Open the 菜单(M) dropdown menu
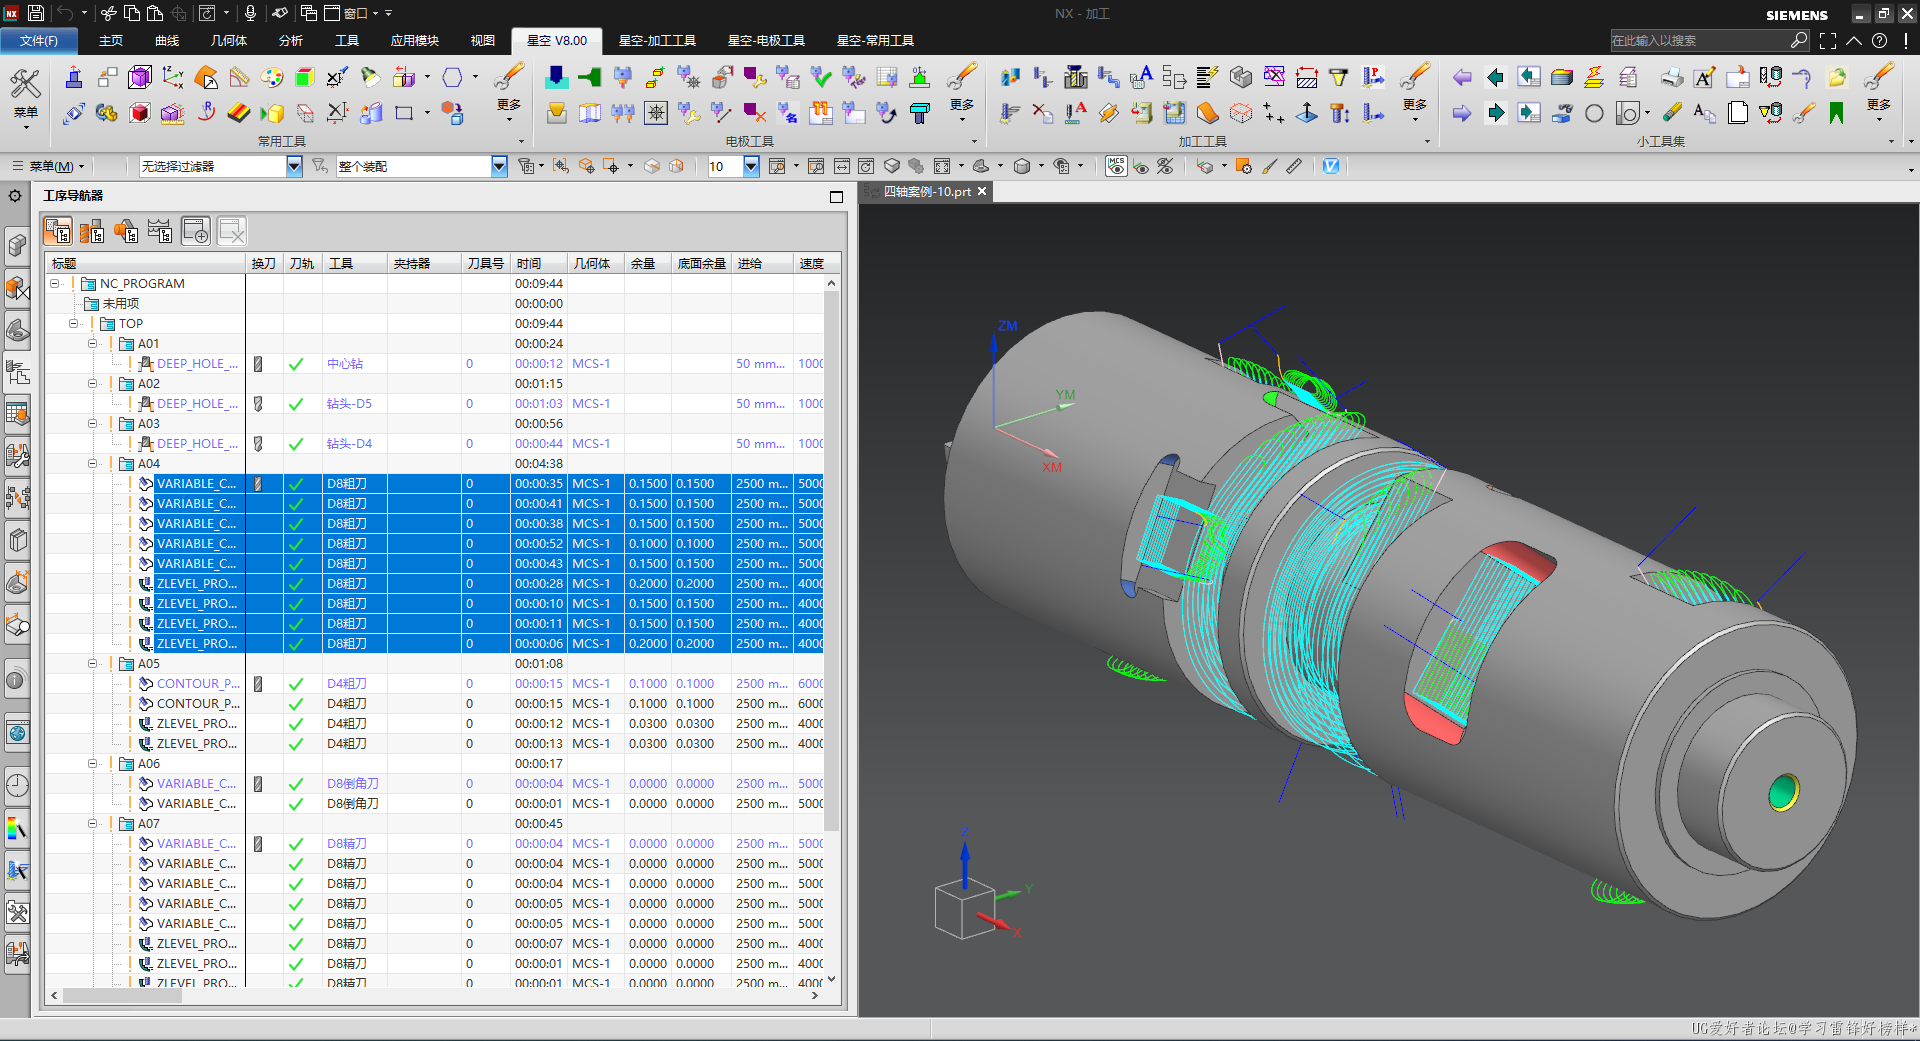 (49, 166)
